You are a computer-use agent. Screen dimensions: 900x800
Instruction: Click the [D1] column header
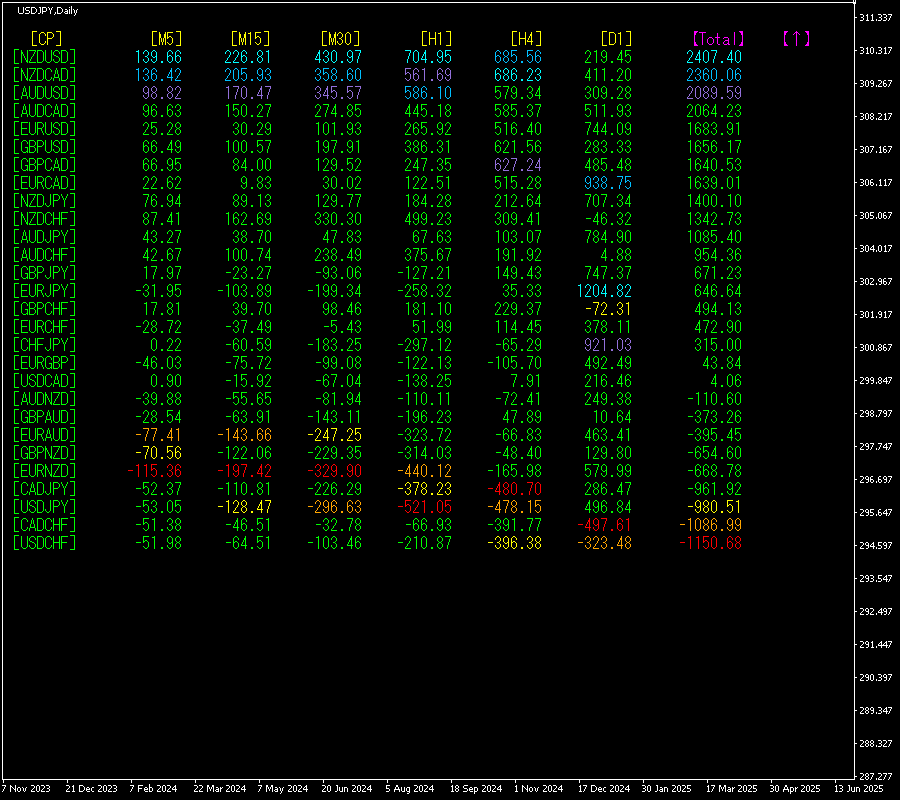point(616,39)
